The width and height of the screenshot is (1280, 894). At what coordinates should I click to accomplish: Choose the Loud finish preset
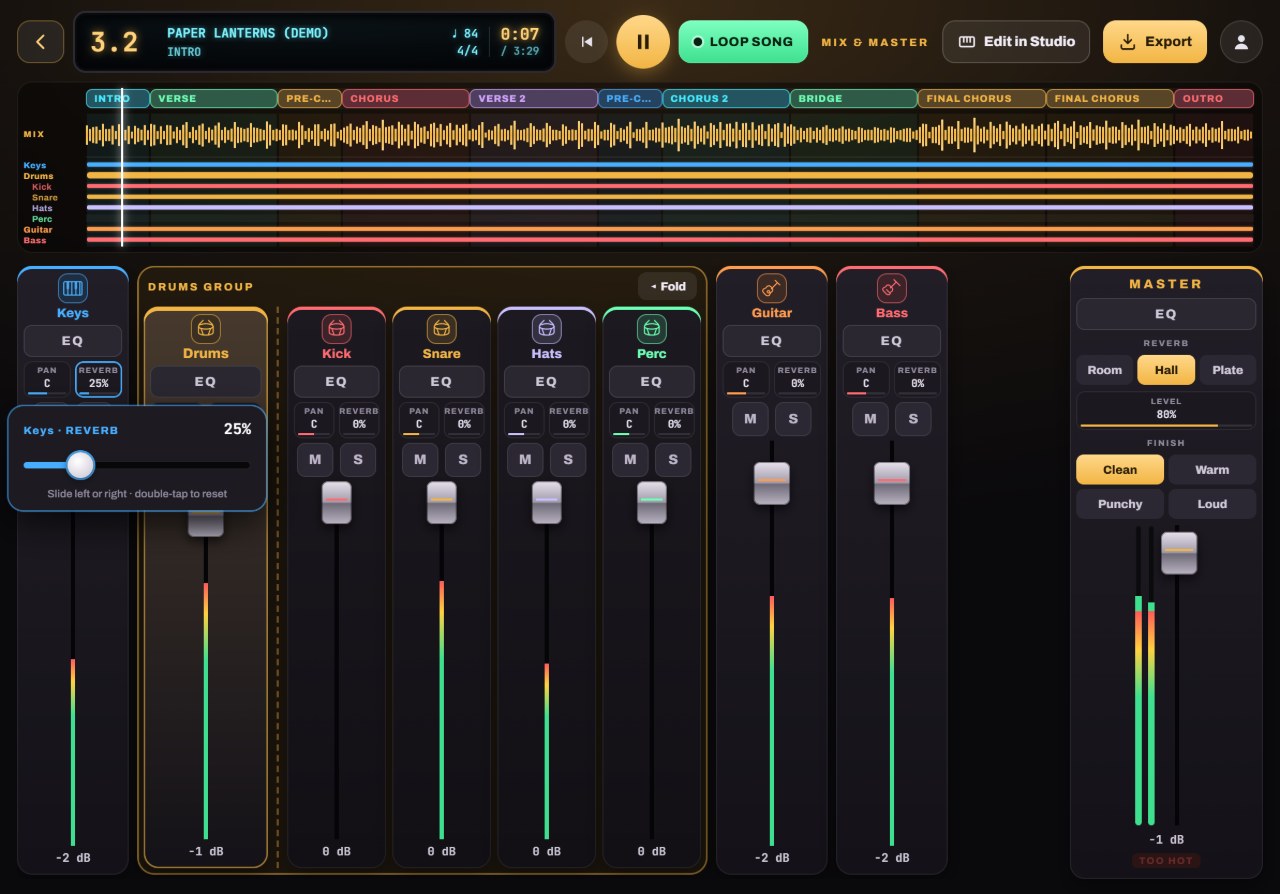pos(1212,504)
